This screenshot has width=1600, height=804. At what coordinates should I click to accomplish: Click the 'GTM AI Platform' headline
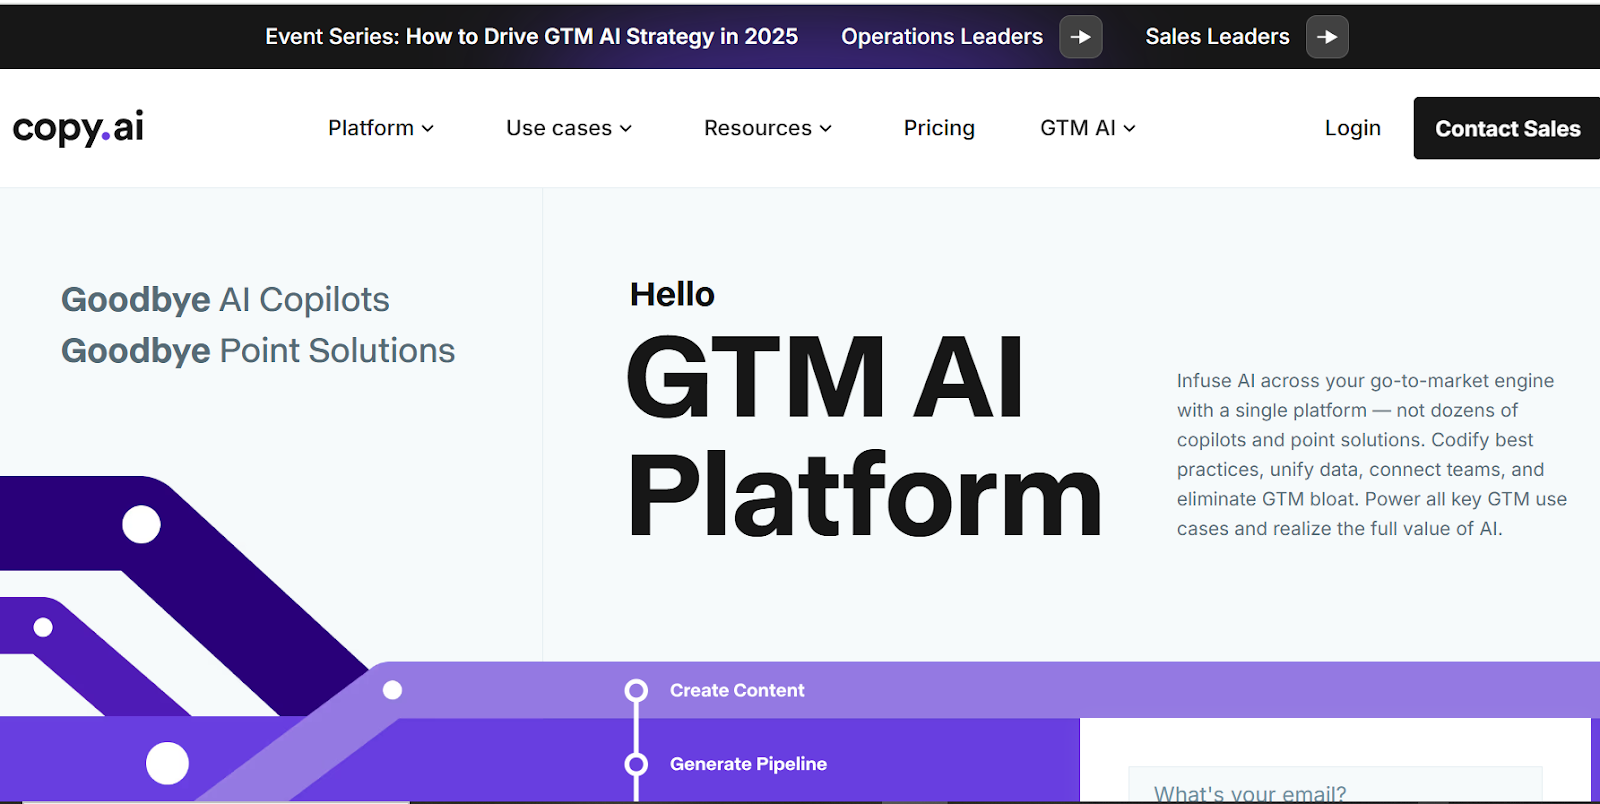(864, 437)
